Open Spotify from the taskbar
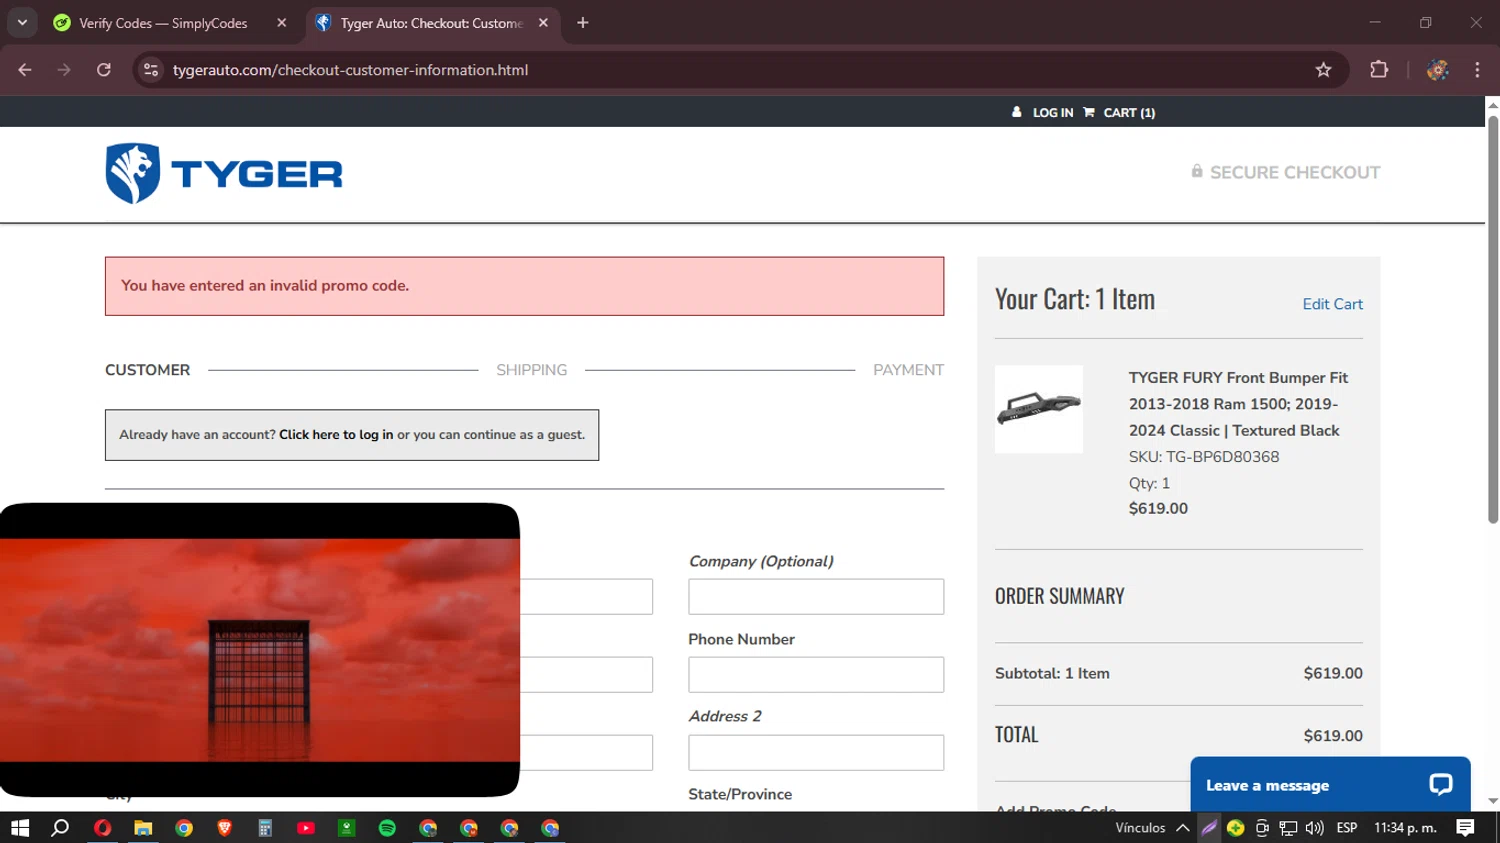 point(387,828)
